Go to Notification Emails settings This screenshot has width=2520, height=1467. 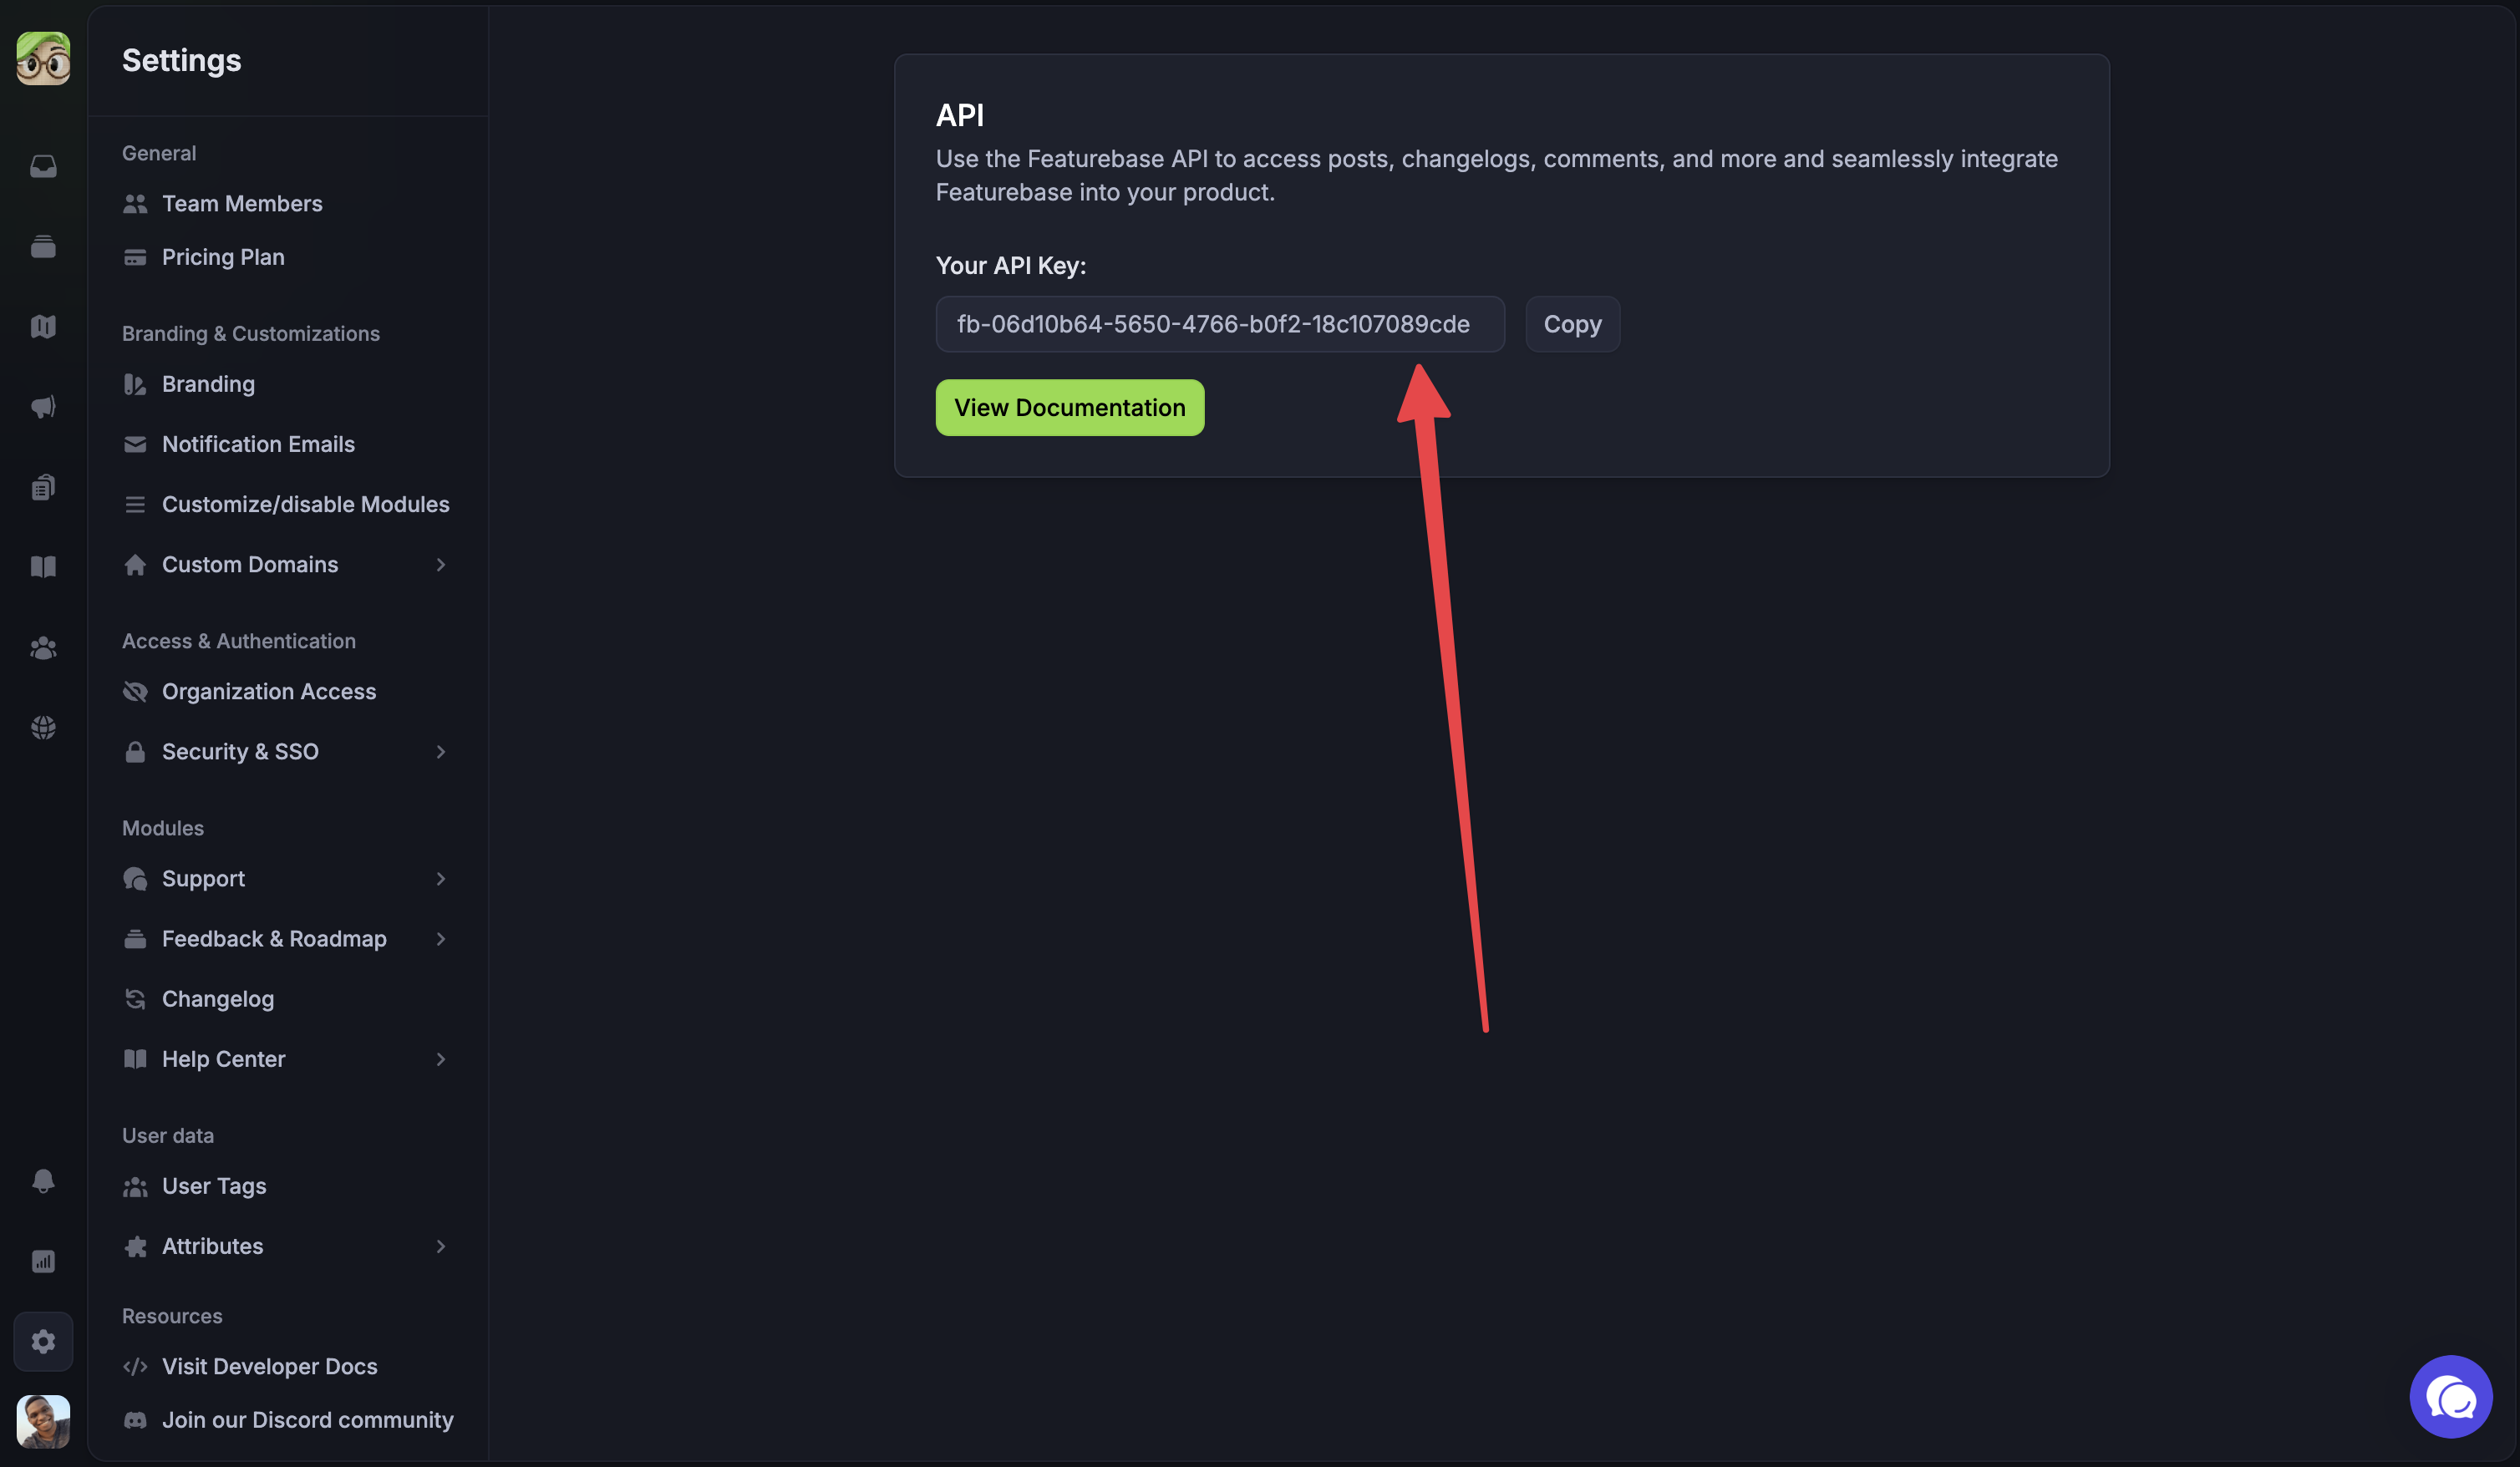click(258, 444)
